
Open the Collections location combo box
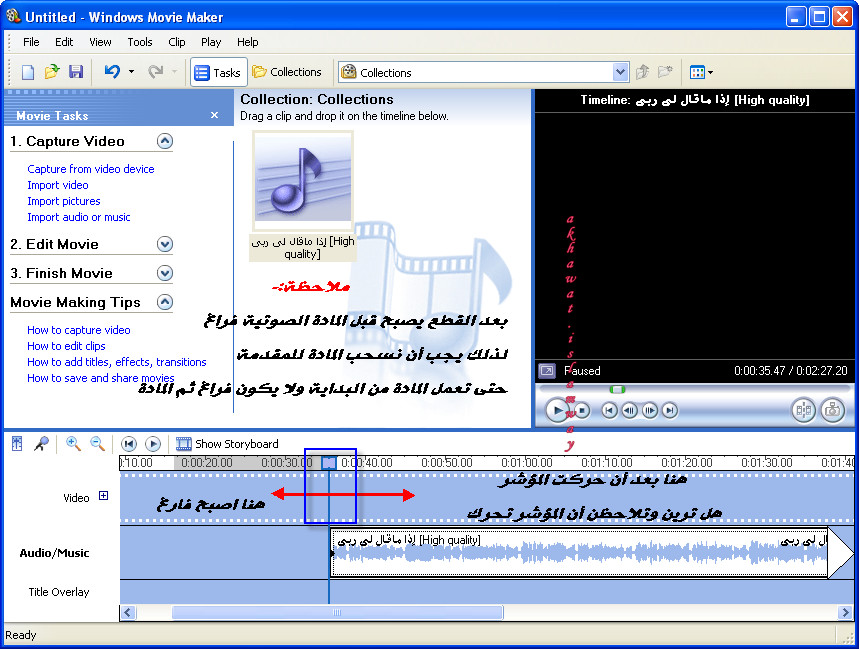pyautogui.click(x=483, y=72)
